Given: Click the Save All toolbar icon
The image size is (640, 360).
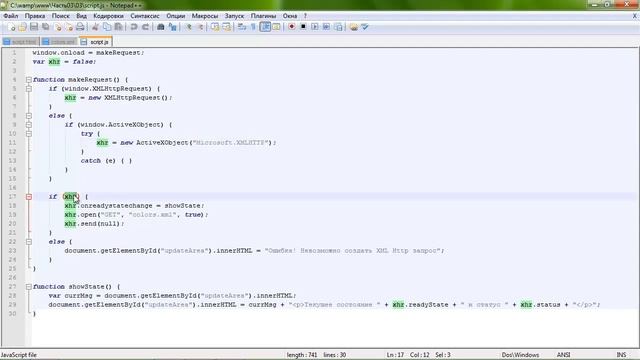Looking at the screenshot, I should click(x=46, y=27).
